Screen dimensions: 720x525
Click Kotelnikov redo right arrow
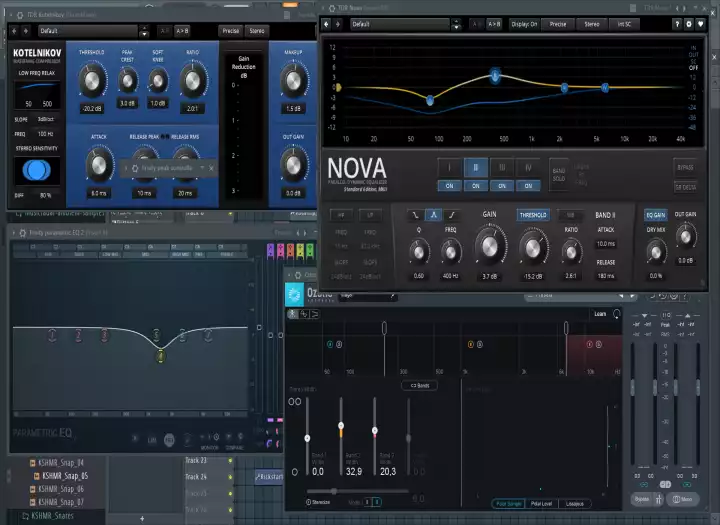(26, 31)
